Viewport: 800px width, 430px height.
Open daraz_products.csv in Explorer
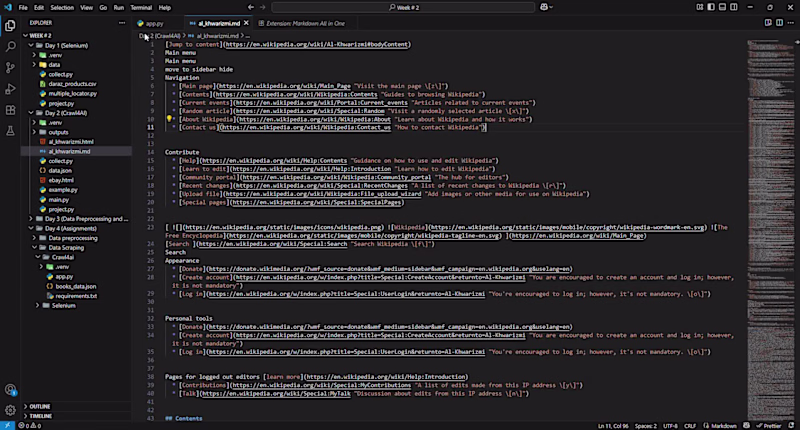tap(72, 84)
